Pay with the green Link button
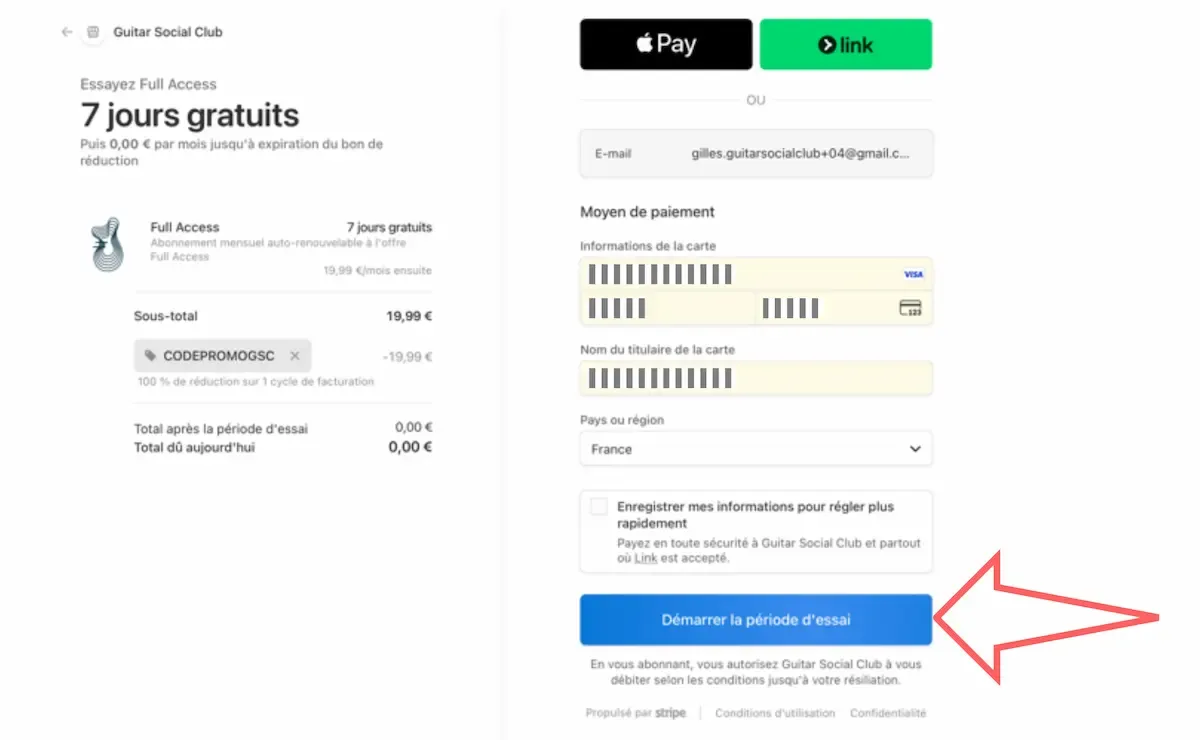The width and height of the screenshot is (1200, 740). click(x=845, y=44)
